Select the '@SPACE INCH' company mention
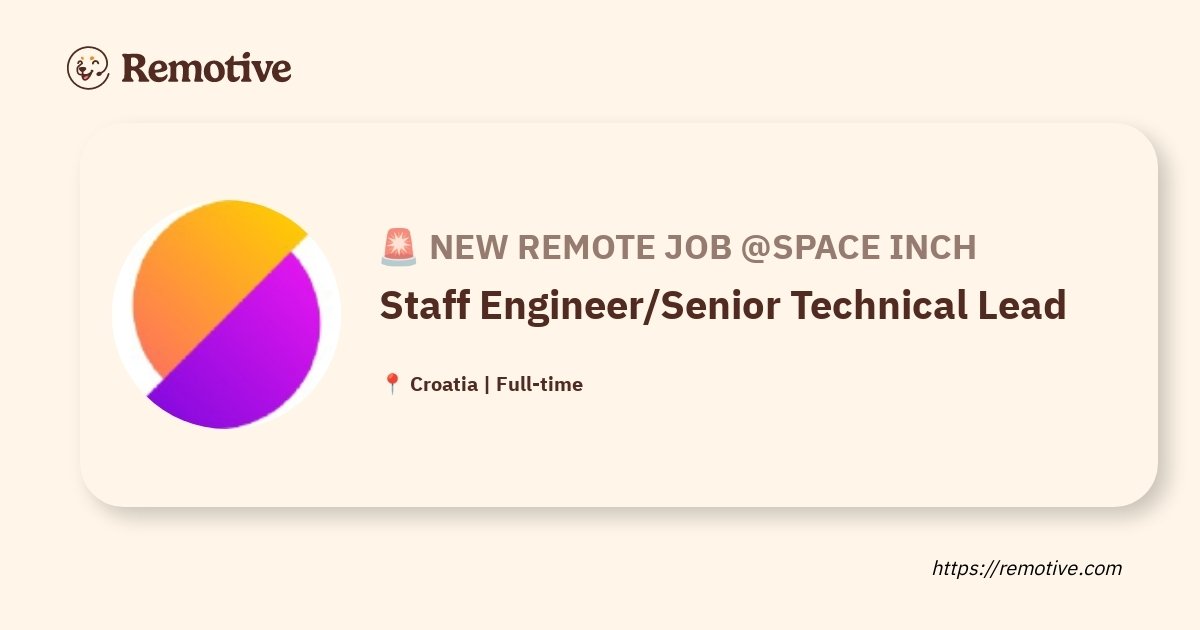The height and width of the screenshot is (630, 1200). point(859,247)
